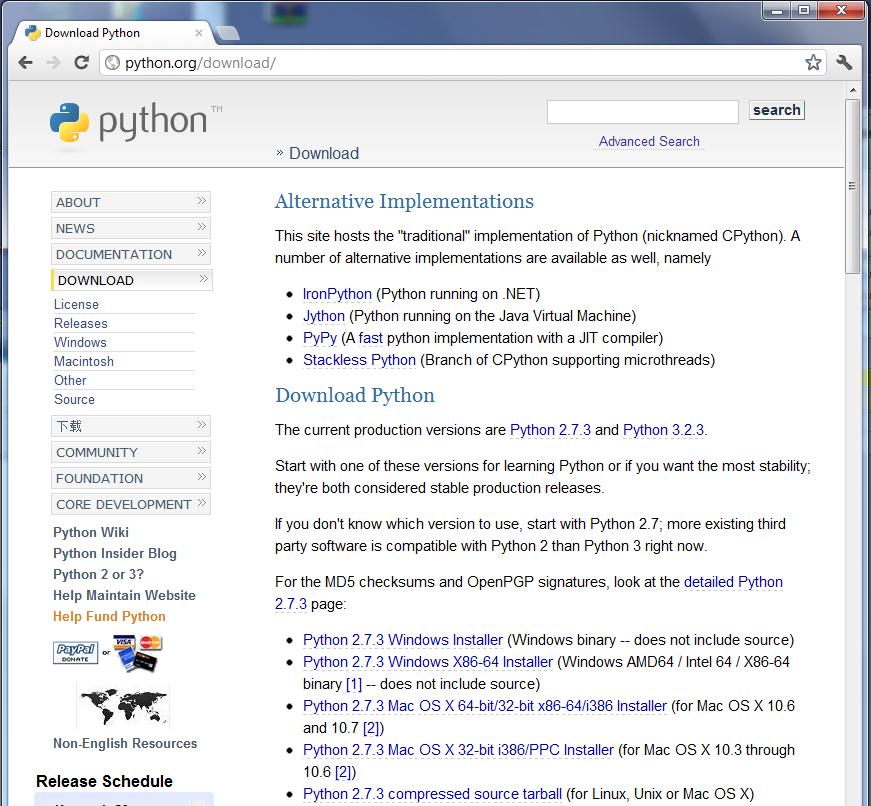This screenshot has width=871, height=806.
Task: Open the 下载 menu item
Action: (x=131, y=426)
